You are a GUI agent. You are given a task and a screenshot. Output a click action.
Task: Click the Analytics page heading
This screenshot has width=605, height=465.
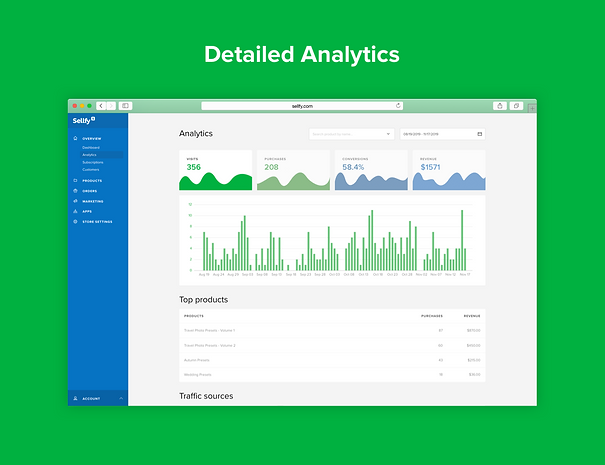[x=196, y=134]
